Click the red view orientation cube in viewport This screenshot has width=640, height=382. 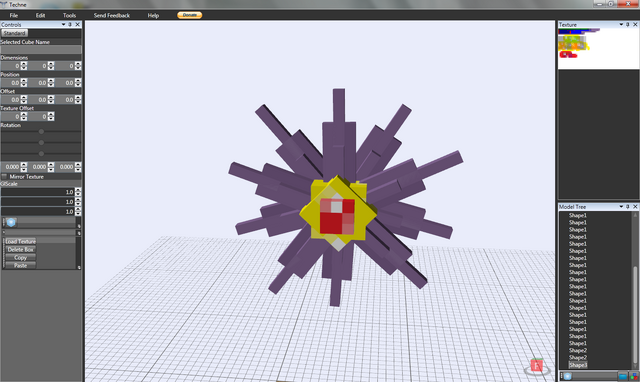(x=537, y=366)
